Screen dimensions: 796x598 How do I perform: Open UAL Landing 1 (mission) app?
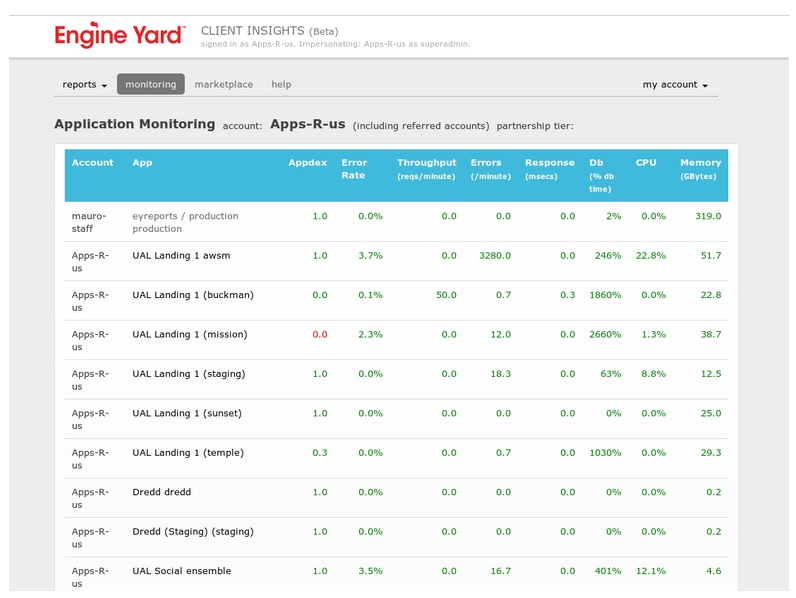pyautogui.click(x=190, y=335)
